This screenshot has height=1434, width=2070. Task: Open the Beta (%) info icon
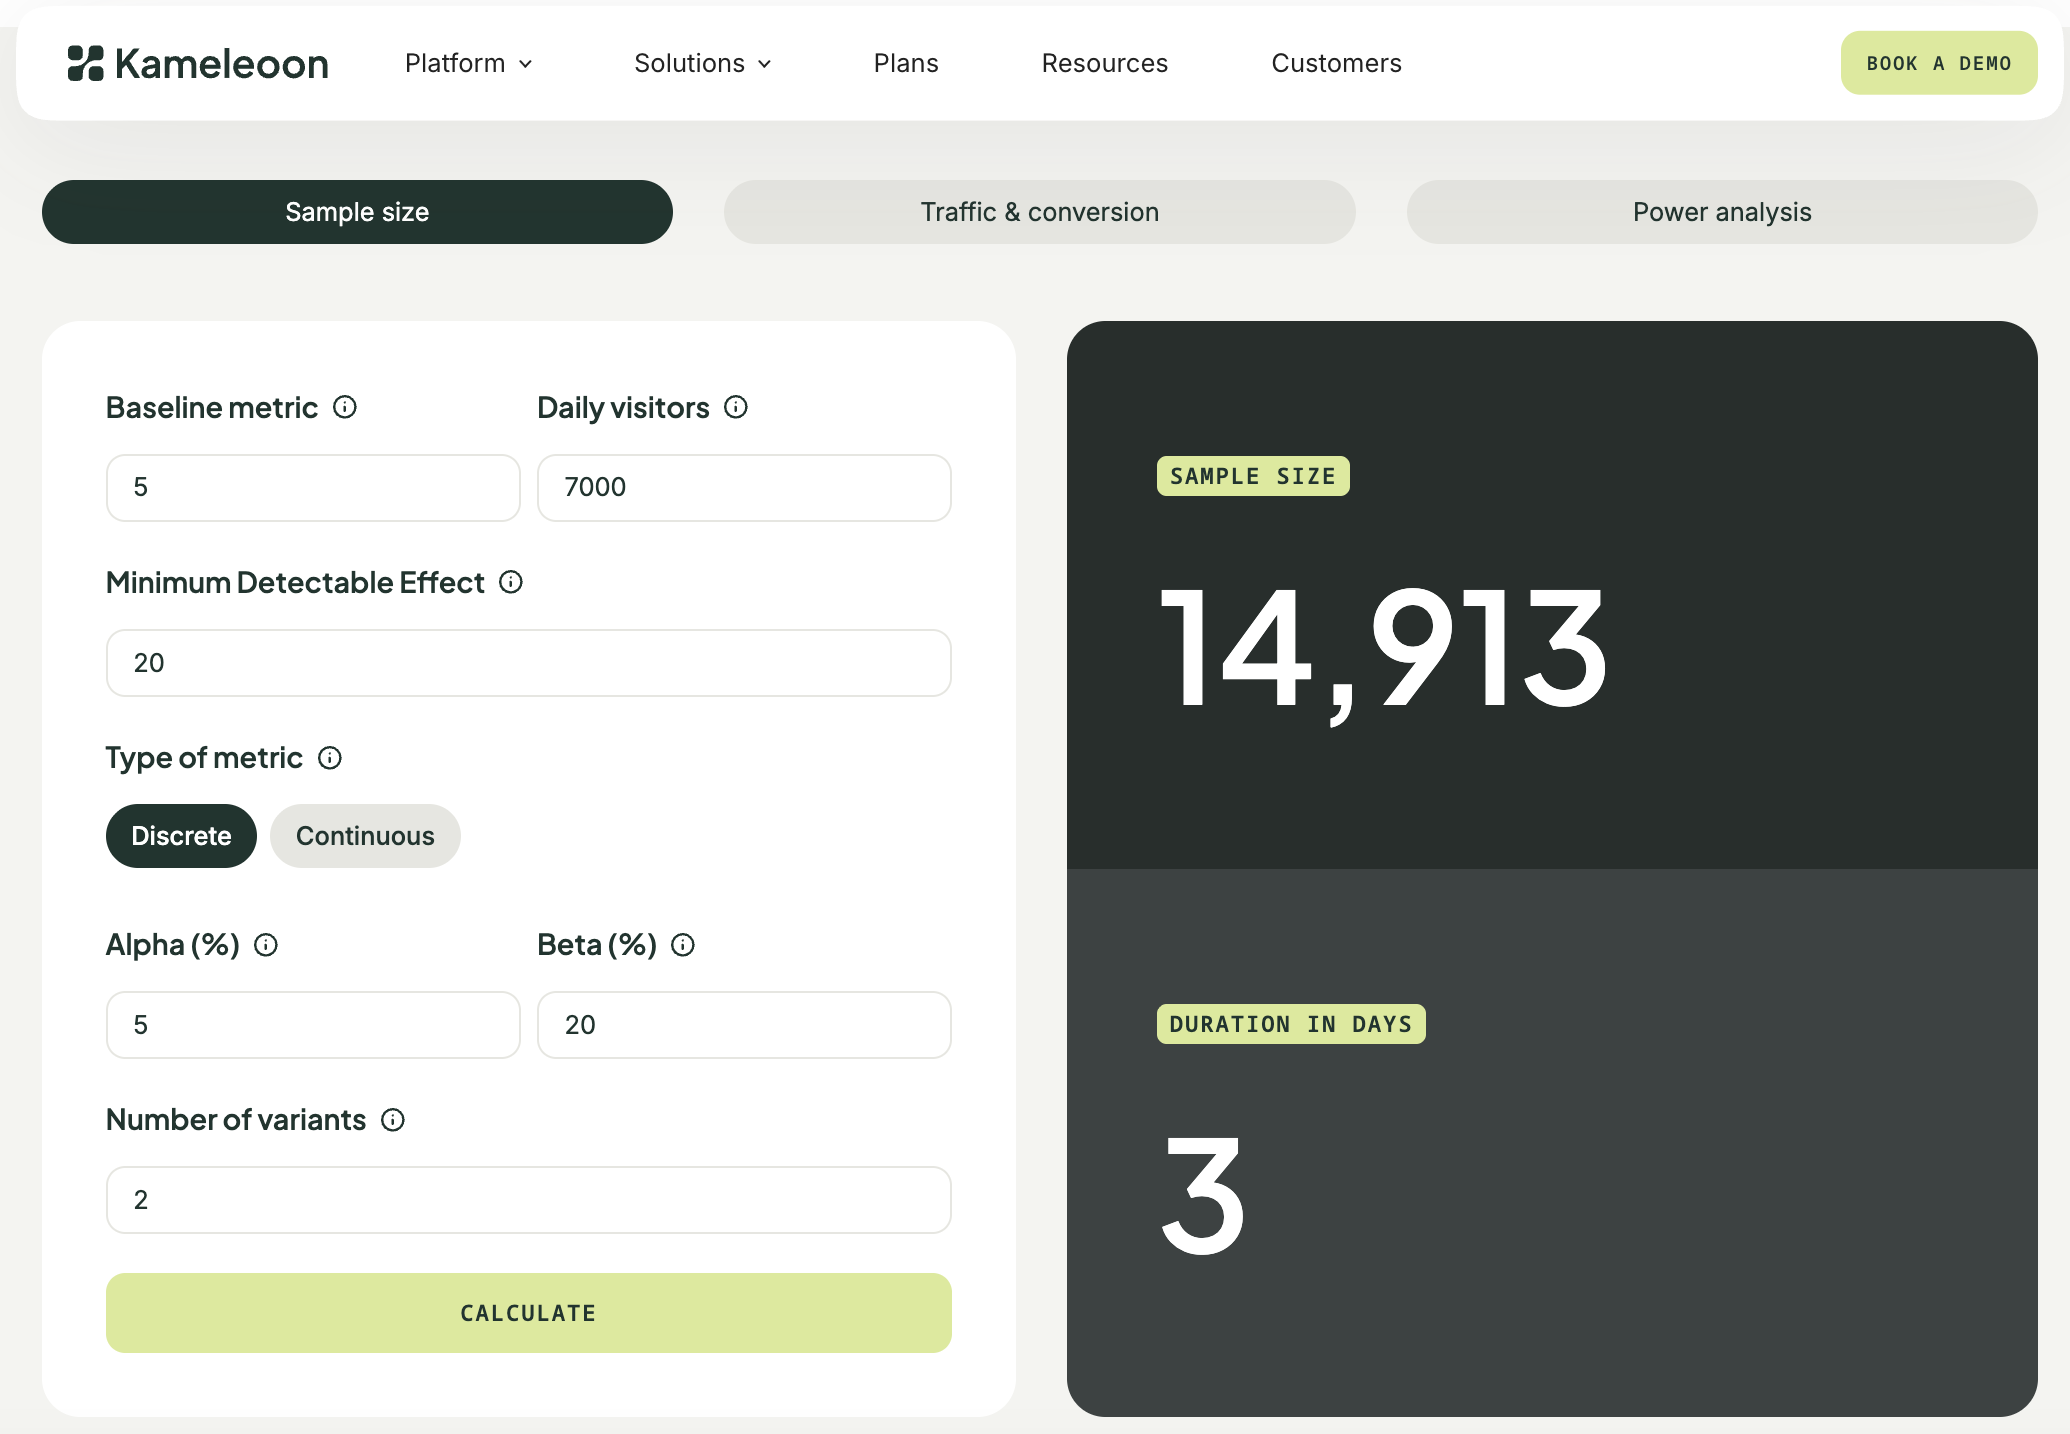[683, 945]
